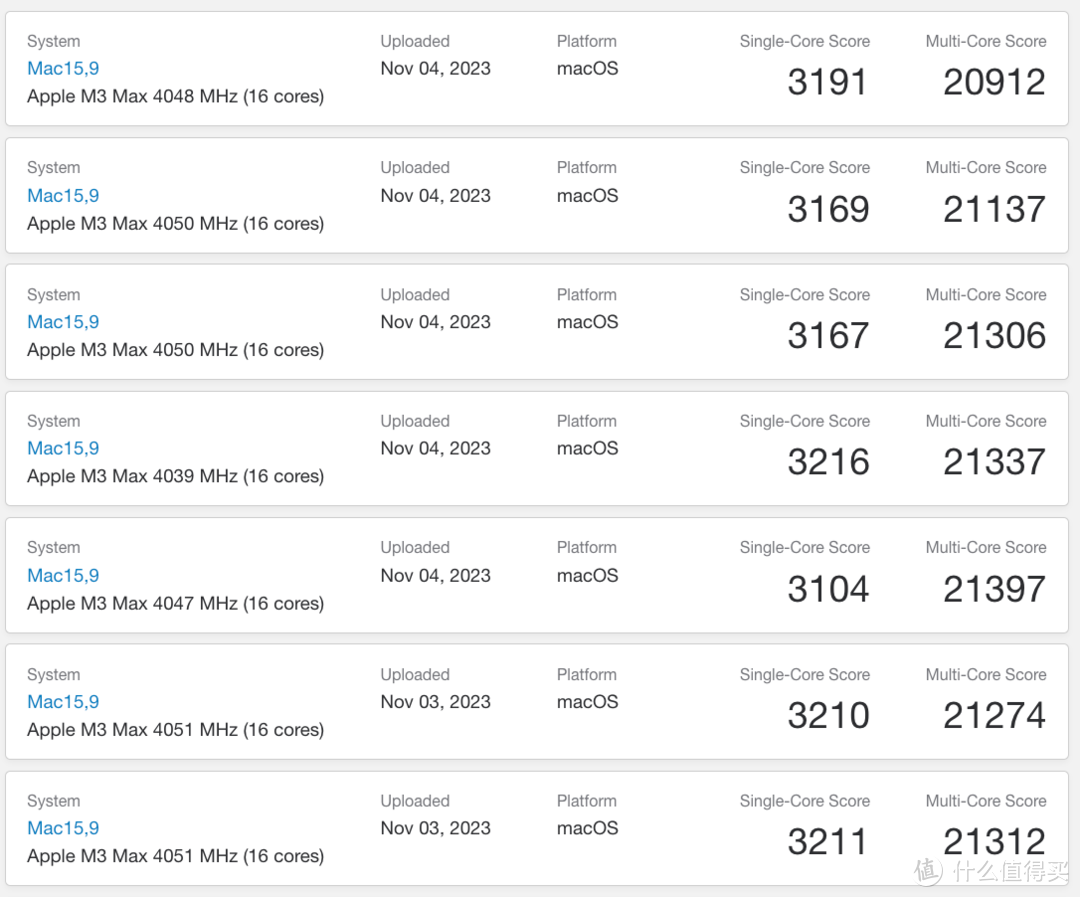This screenshot has width=1080, height=897.
Task: Click the multi-core score 21137
Action: (x=995, y=209)
